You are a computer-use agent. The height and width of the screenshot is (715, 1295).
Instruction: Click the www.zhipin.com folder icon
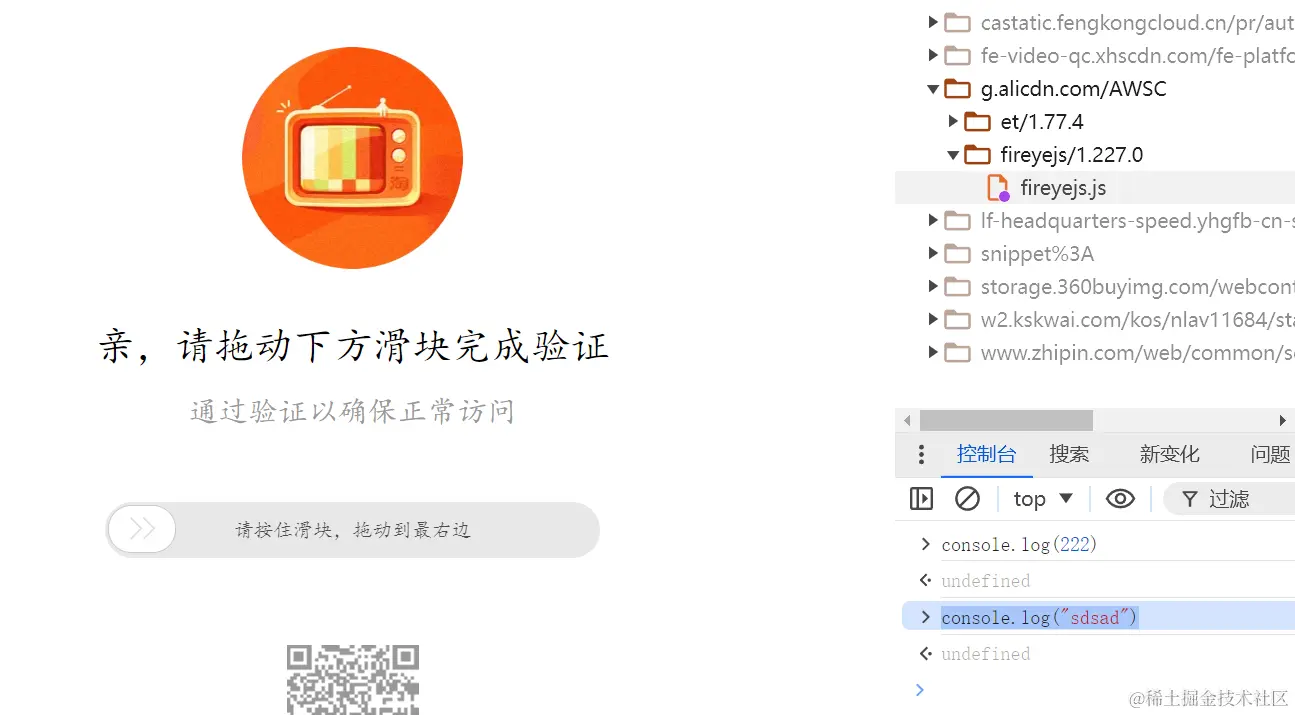(x=958, y=352)
